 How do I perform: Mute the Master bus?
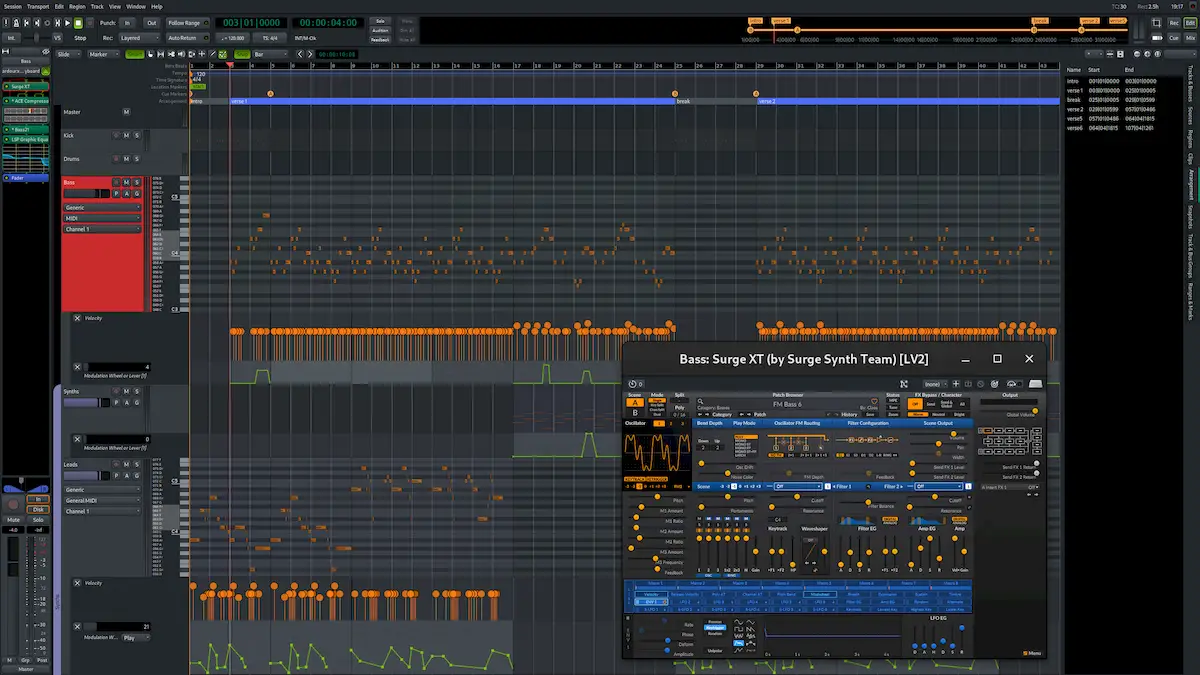126,111
